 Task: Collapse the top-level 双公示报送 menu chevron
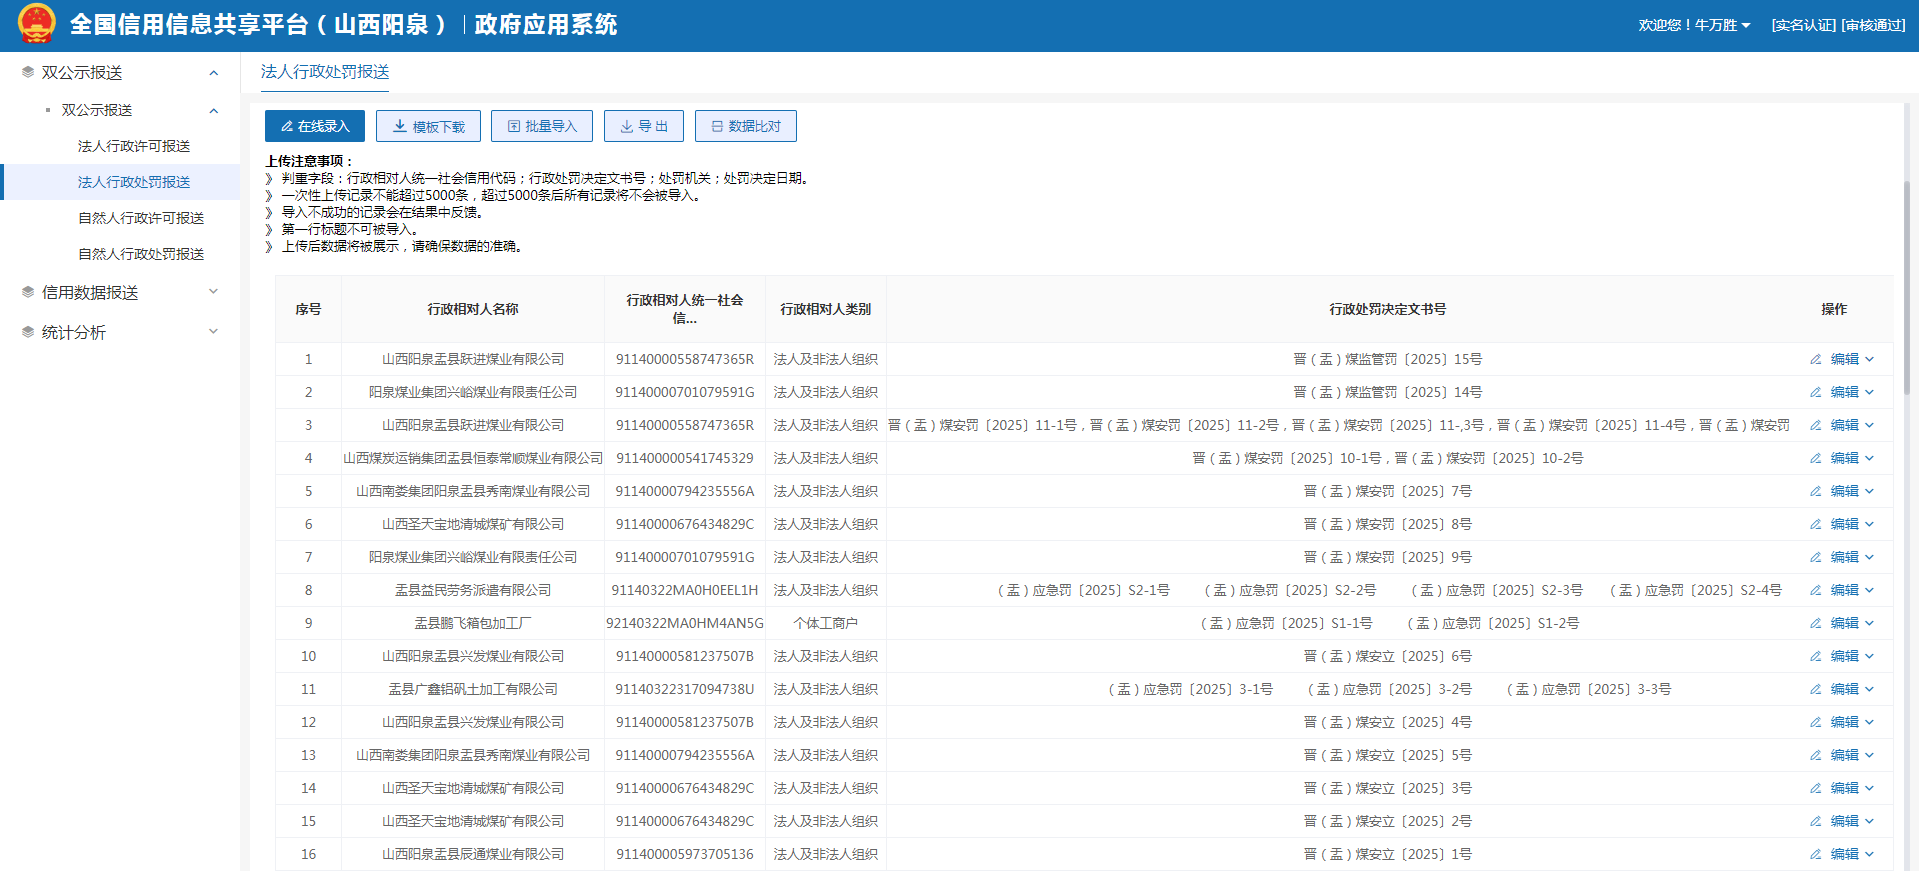point(213,73)
